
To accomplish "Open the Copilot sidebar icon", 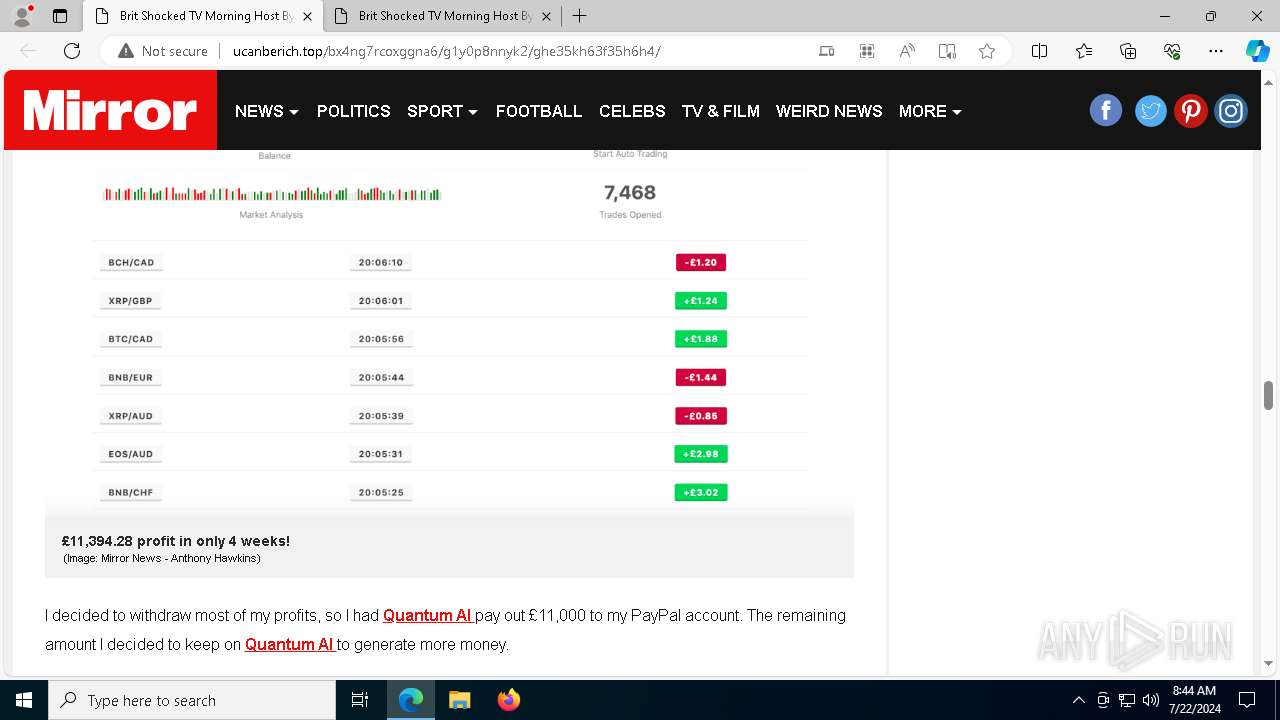I will 1257,51.
